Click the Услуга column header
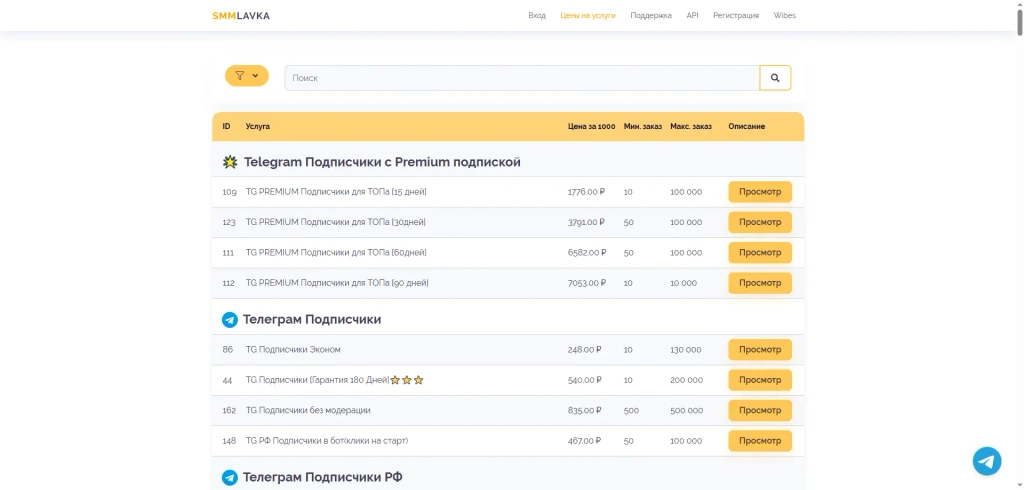The width and height of the screenshot is (1024, 490). 257,127
